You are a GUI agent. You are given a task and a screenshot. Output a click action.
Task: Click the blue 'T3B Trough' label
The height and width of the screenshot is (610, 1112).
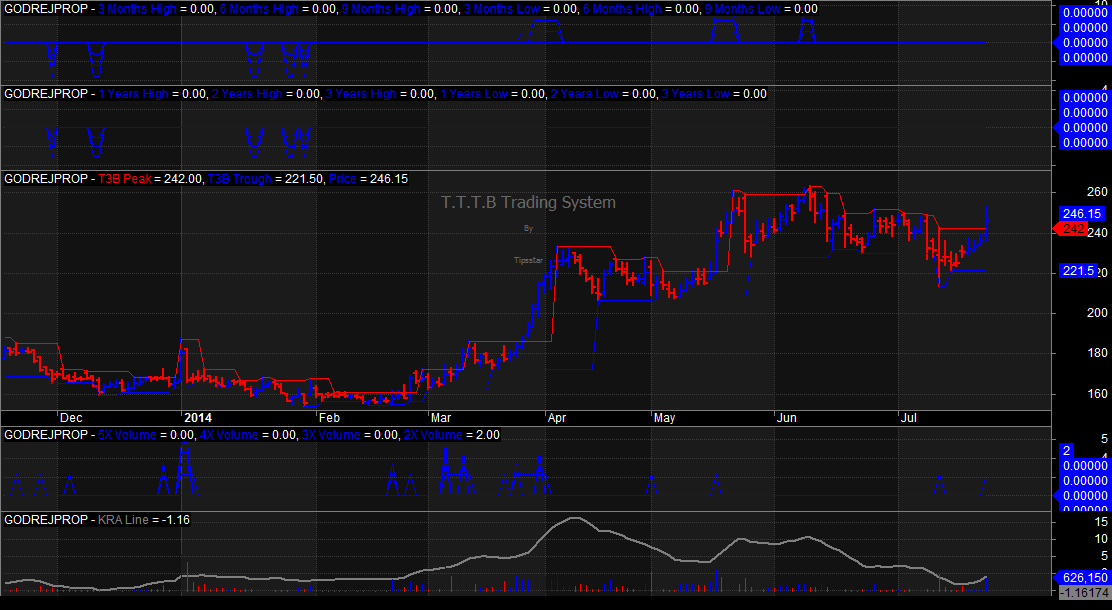tap(239, 179)
